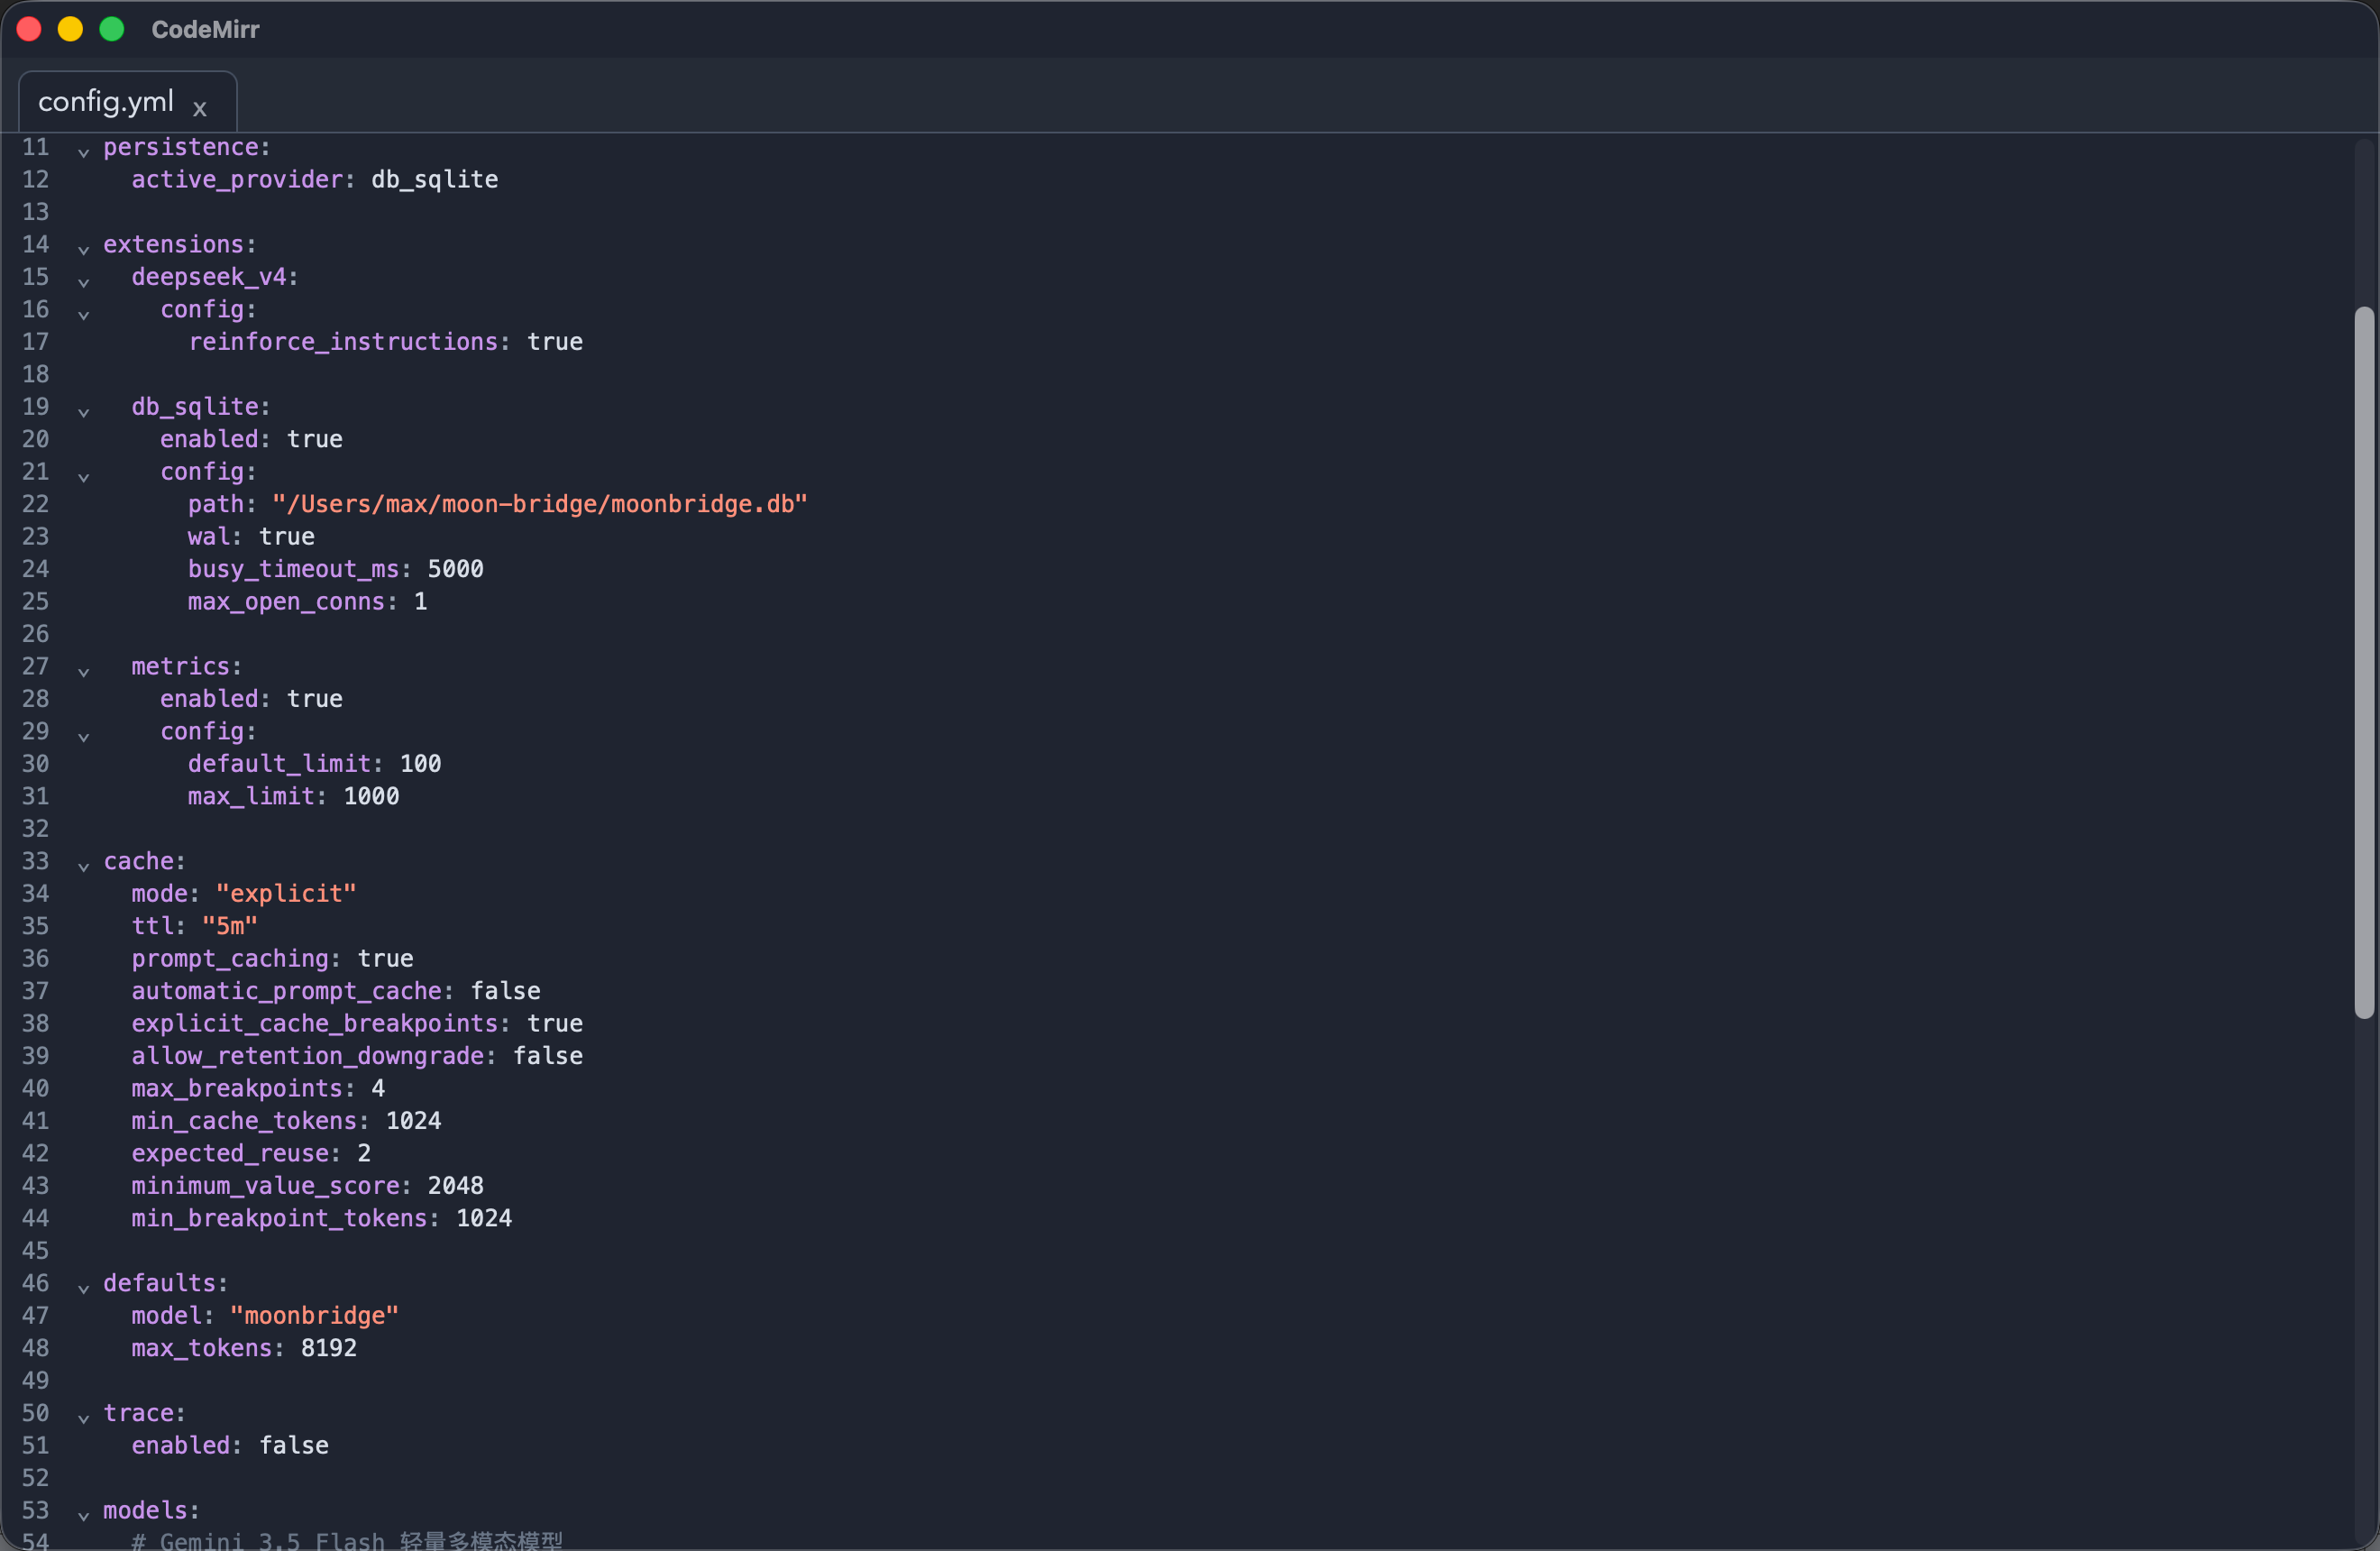The image size is (2380, 1551).
Task: Fold the deepseek_v4 section on line 15
Action: [x=84, y=282]
